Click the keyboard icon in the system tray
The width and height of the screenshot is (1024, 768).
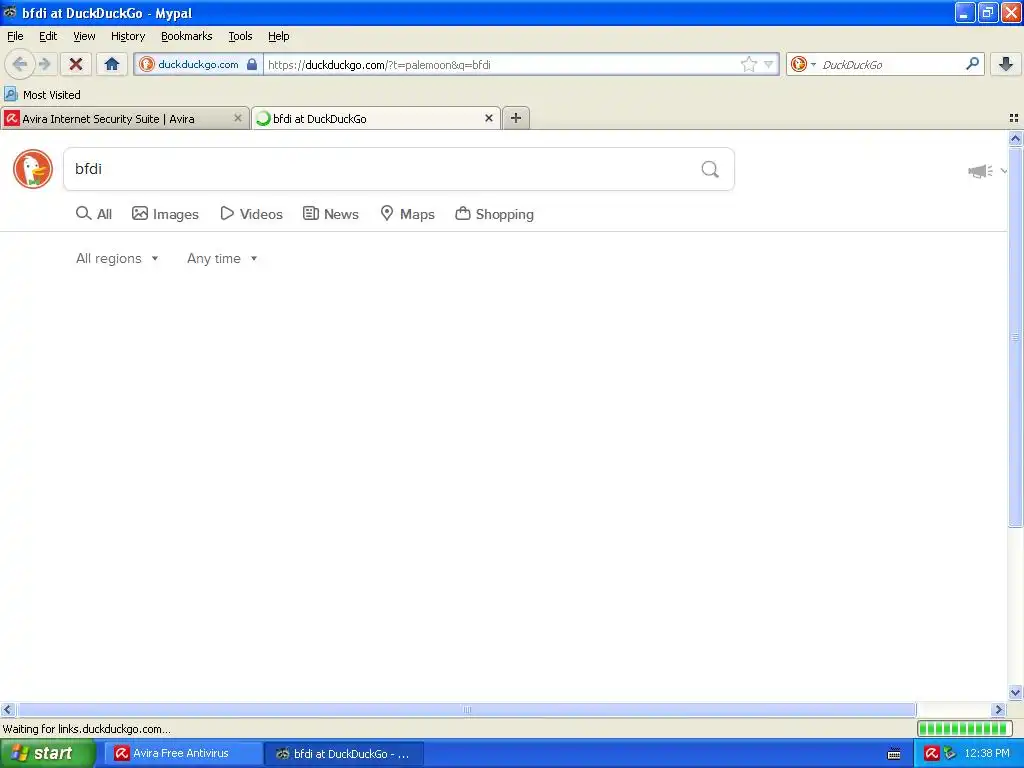(894, 754)
